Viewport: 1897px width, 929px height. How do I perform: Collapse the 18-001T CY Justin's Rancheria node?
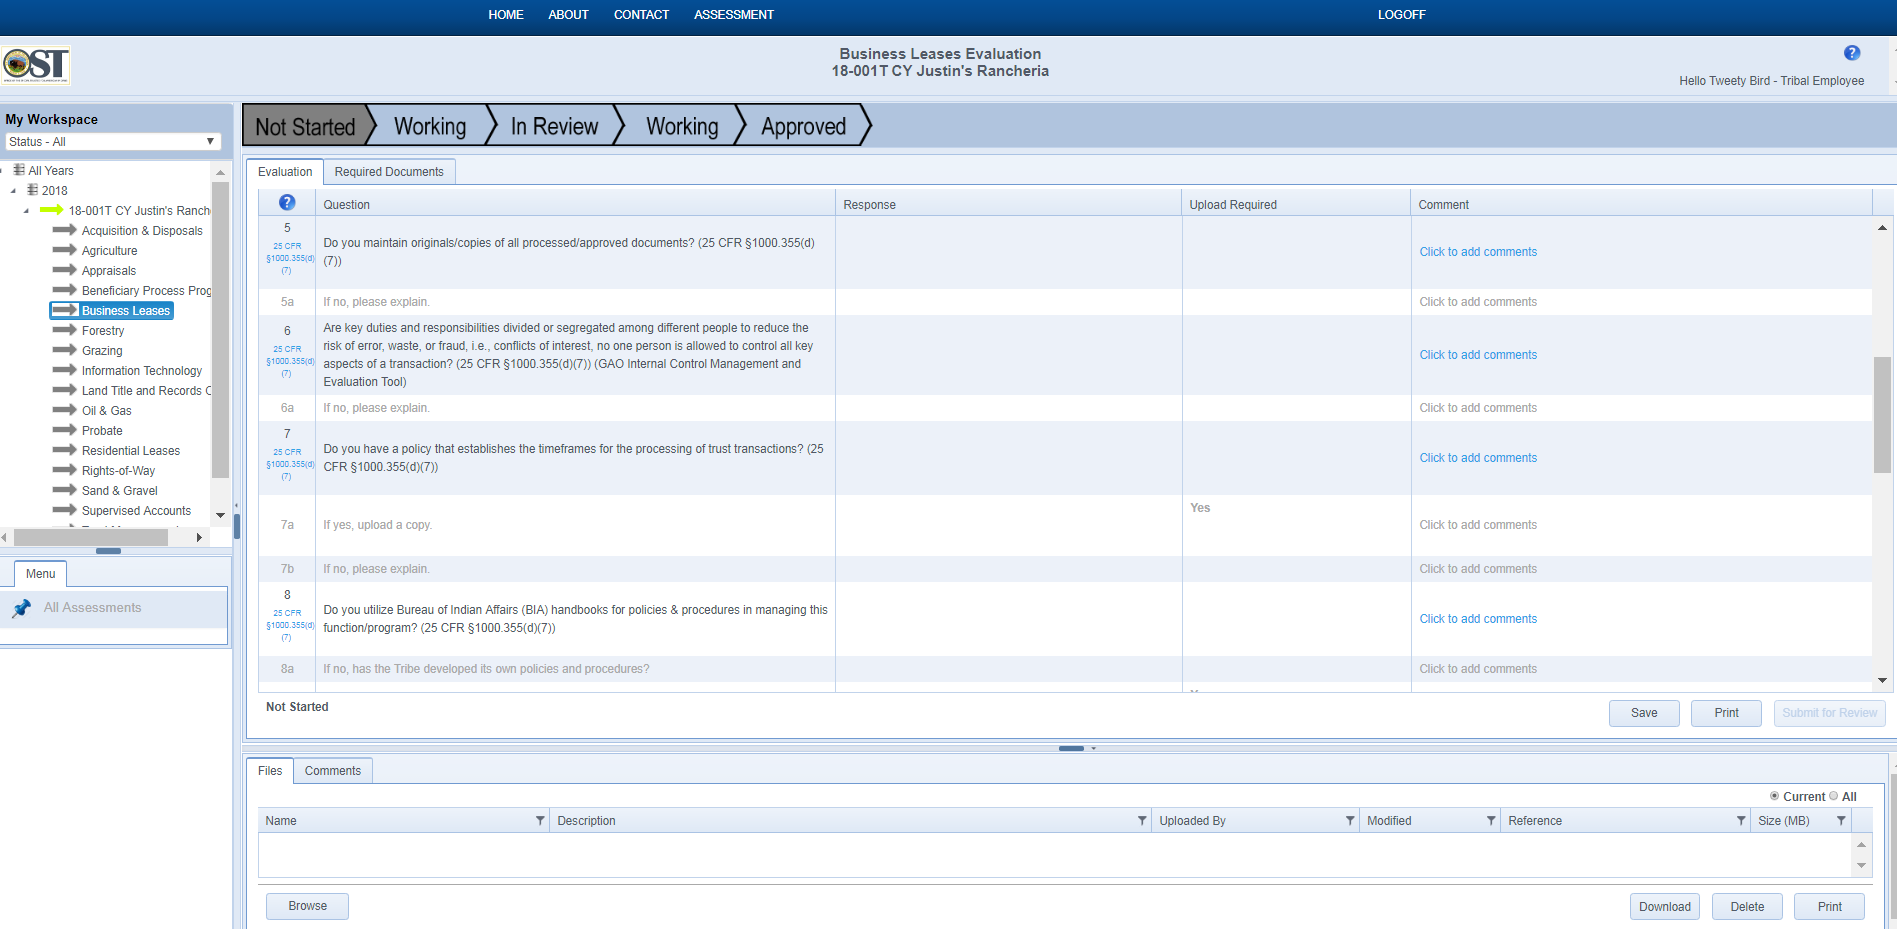click(26, 211)
